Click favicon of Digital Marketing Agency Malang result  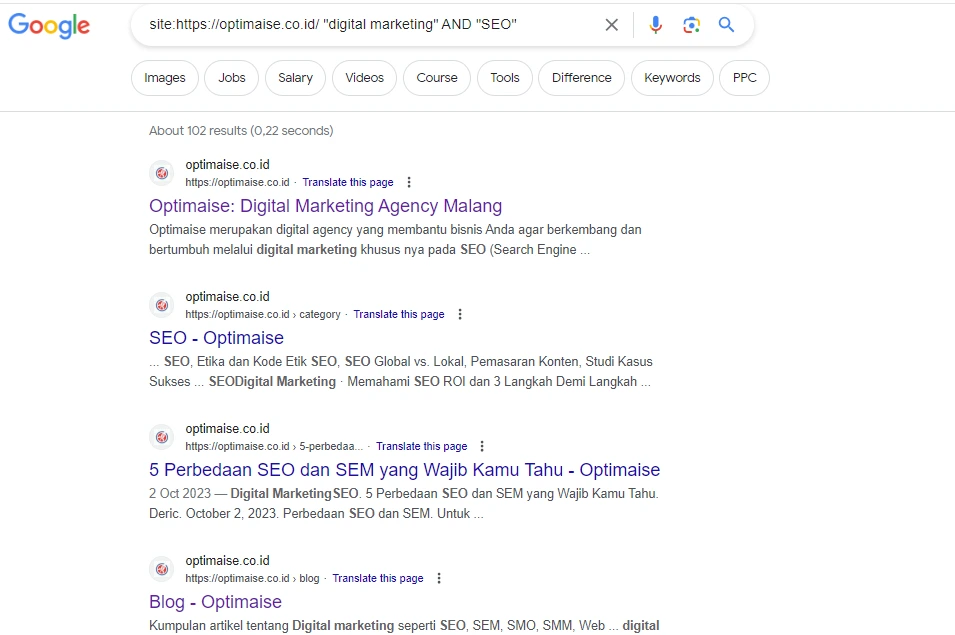tap(162, 174)
